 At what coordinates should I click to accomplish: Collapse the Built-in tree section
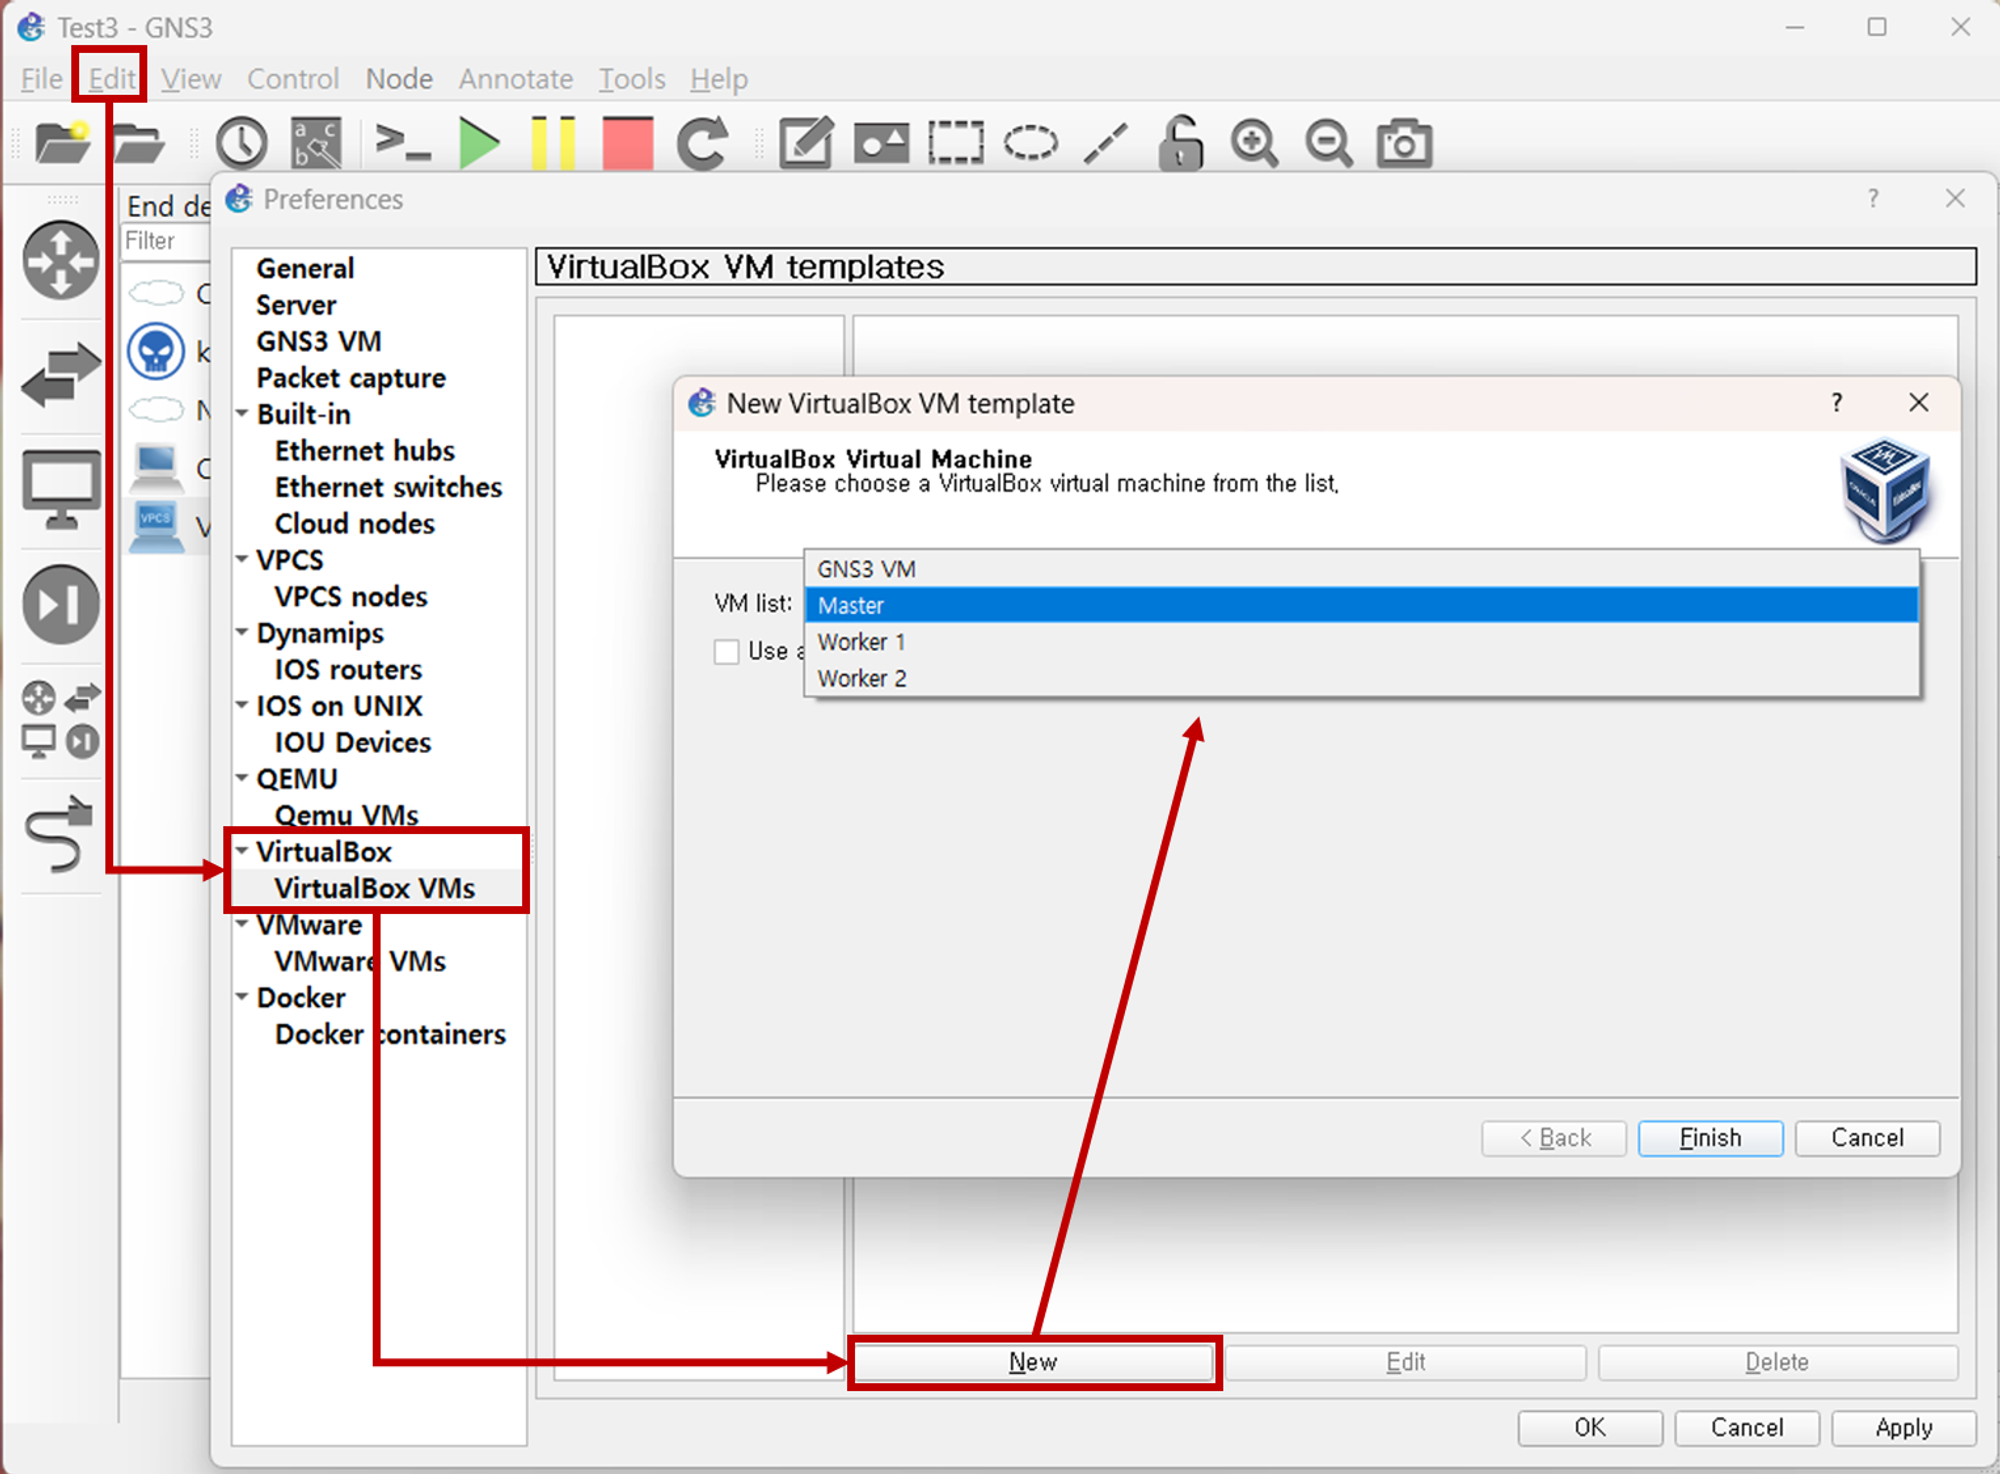coord(242,413)
